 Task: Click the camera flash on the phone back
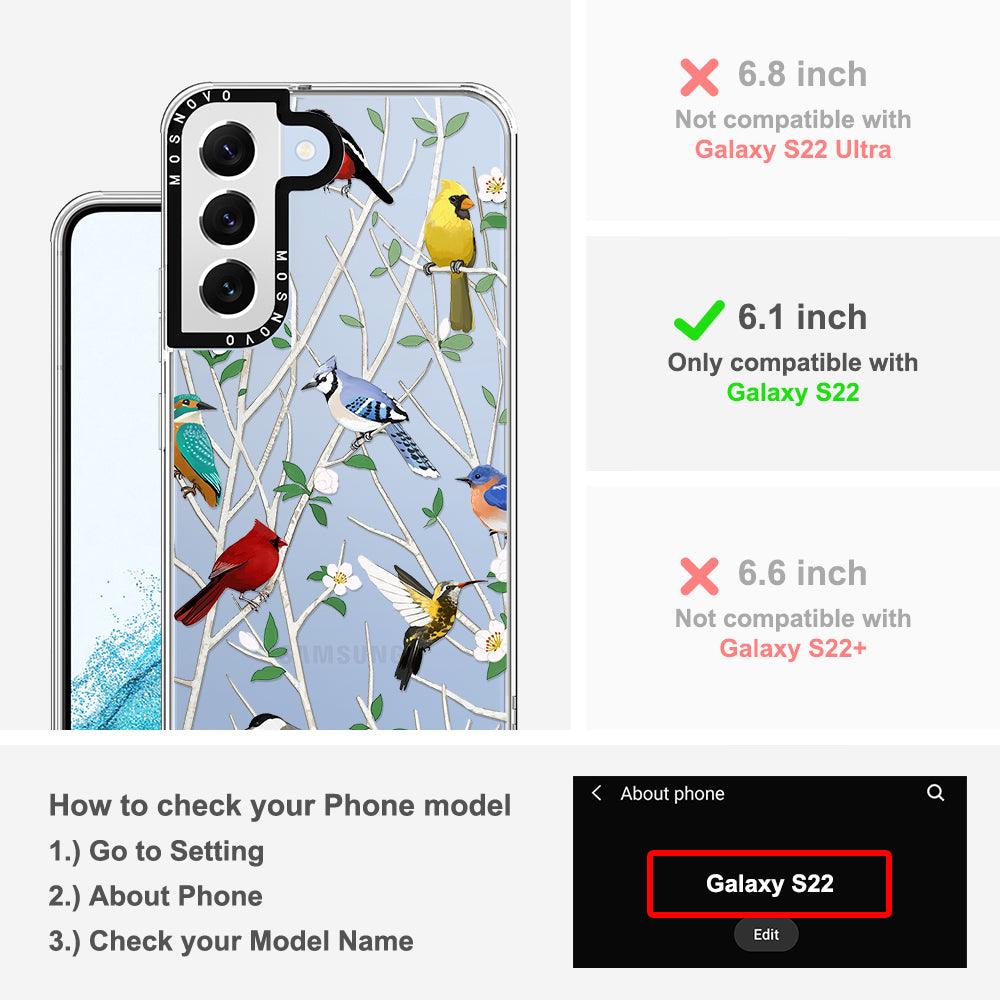pyautogui.click(x=305, y=150)
